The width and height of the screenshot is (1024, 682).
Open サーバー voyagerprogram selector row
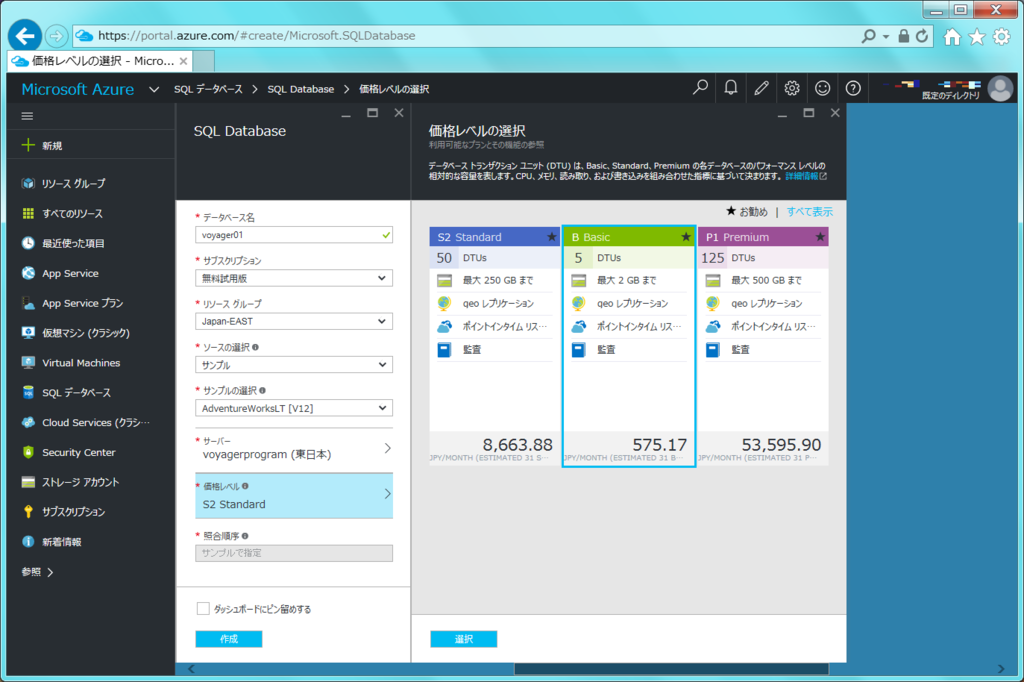point(294,449)
